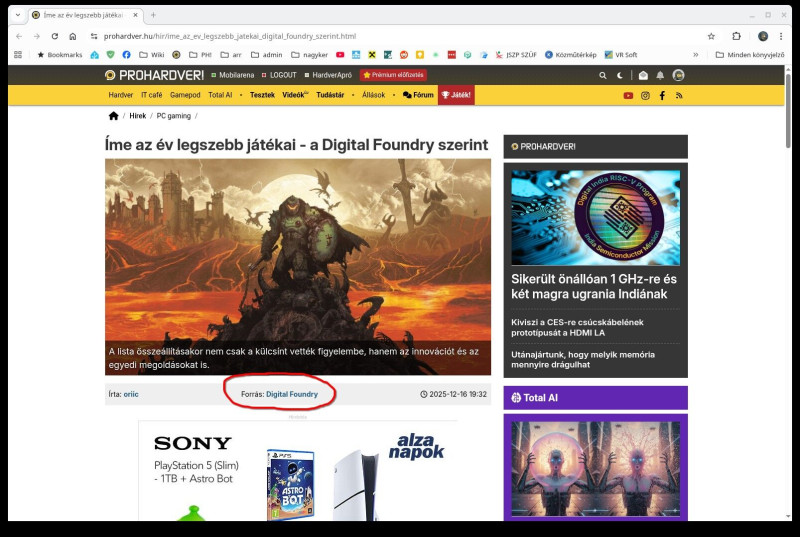This screenshot has height=537, width=800.
Task: Open the Facebook bookmark icon
Action: point(126,55)
